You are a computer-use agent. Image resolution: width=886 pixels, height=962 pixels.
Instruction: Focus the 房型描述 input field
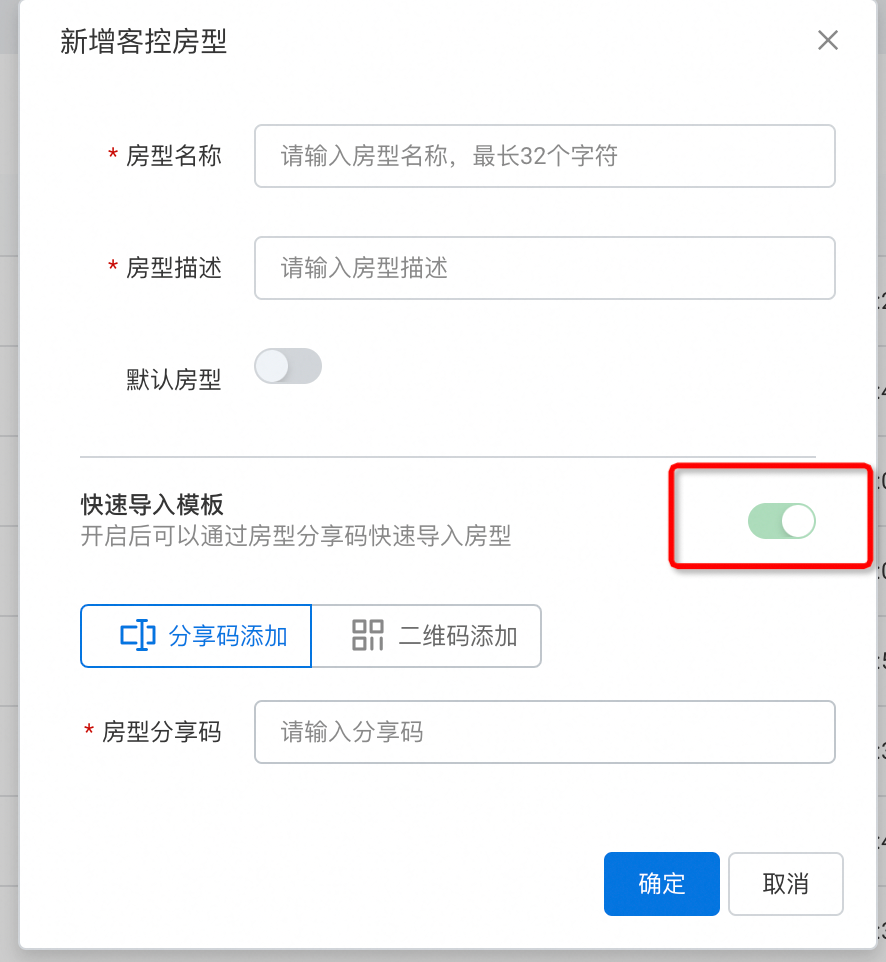(545, 268)
